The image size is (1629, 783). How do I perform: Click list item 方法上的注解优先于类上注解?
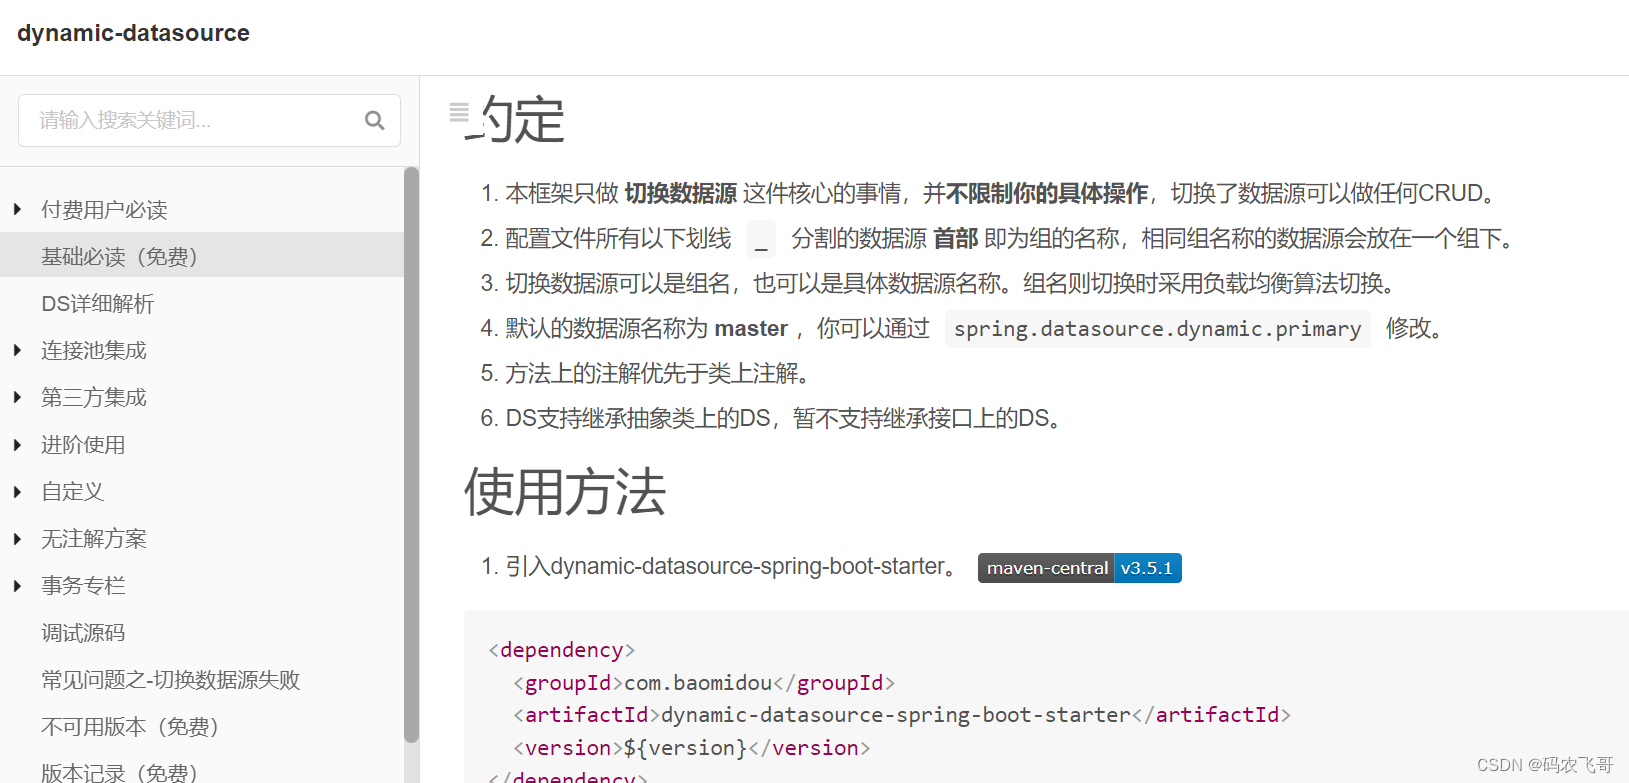[x=658, y=374]
